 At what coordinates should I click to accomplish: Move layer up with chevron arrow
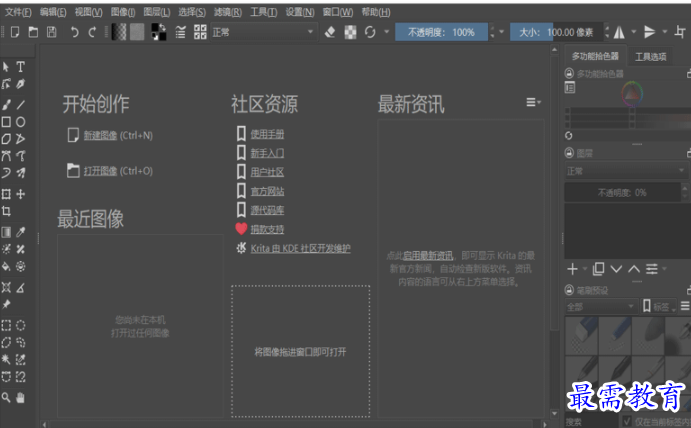(634, 269)
